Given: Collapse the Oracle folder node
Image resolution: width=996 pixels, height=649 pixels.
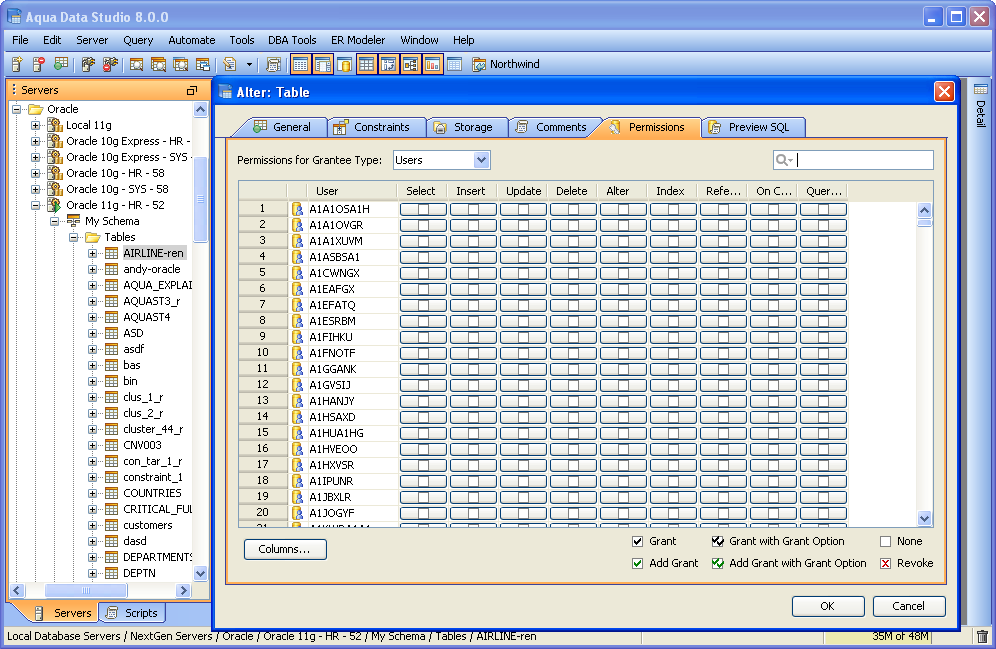Looking at the screenshot, I should coord(17,109).
